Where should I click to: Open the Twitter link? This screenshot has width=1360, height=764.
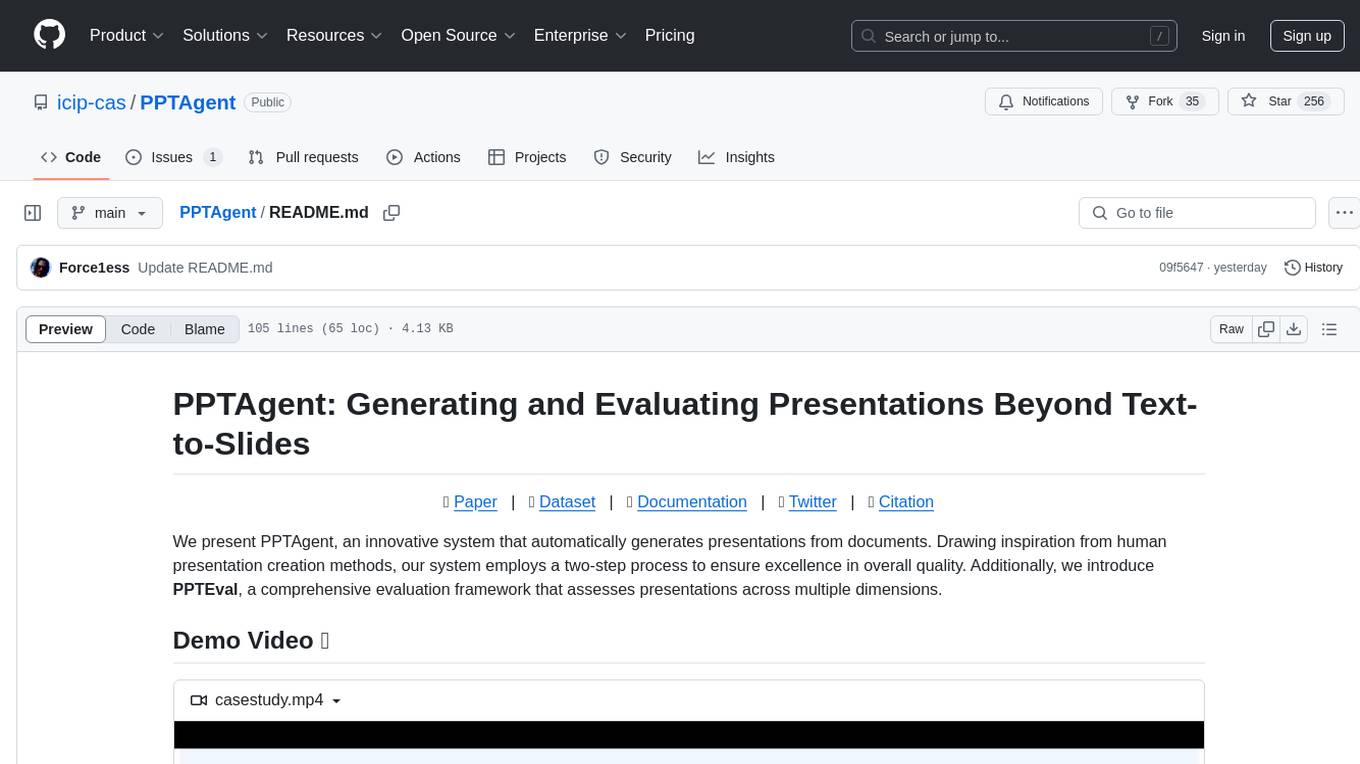812,502
